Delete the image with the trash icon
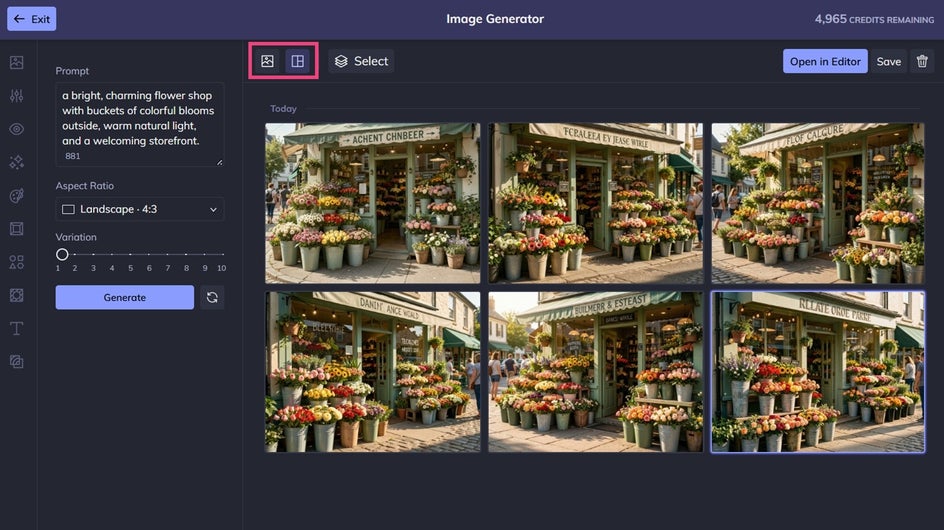 tap(922, 61)
